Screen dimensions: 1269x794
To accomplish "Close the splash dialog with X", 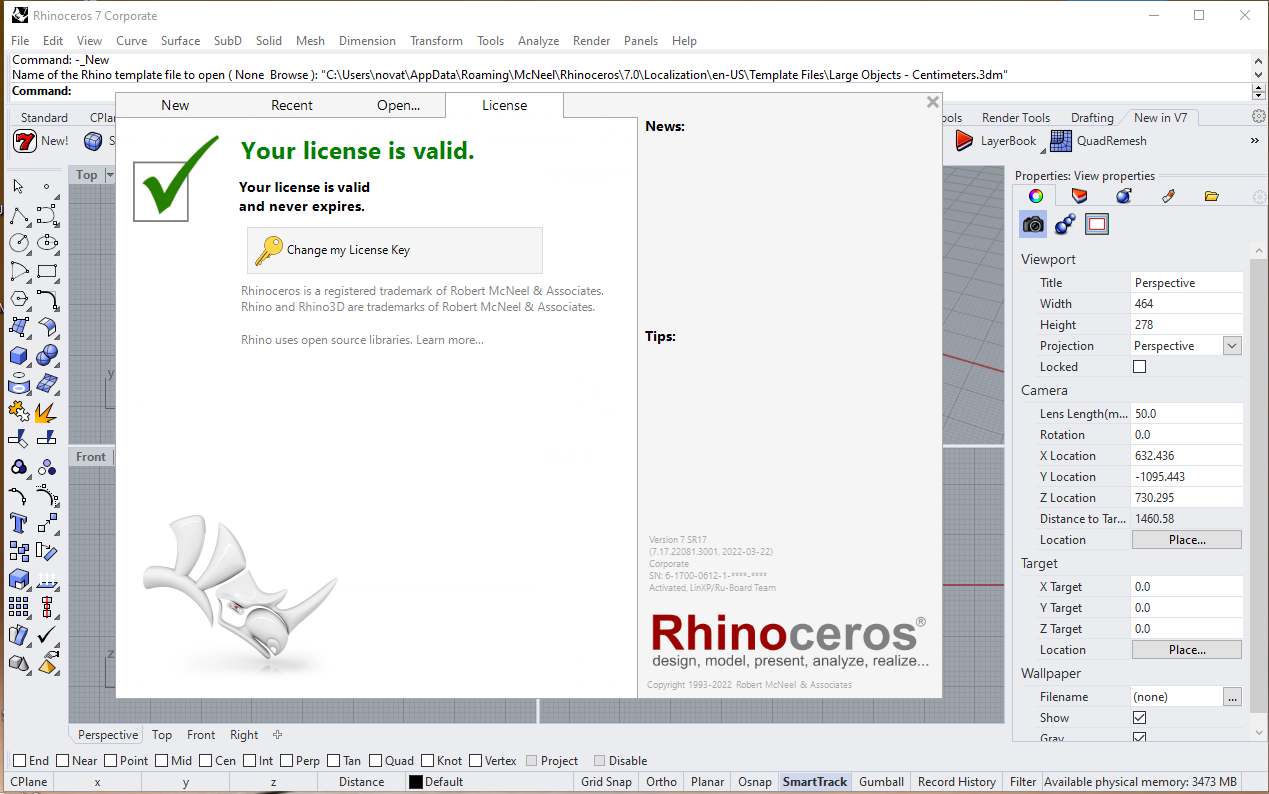I will 932,102.
